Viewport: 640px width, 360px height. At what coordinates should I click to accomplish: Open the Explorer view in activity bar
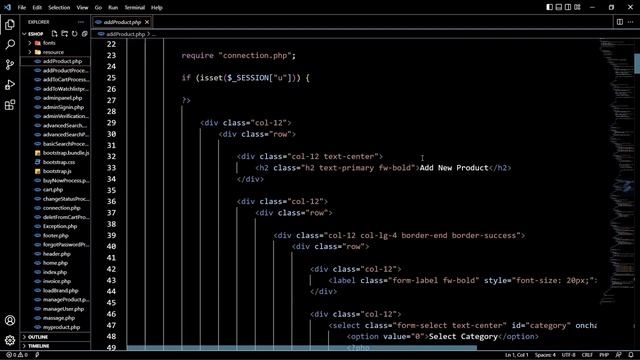[10, 25]
